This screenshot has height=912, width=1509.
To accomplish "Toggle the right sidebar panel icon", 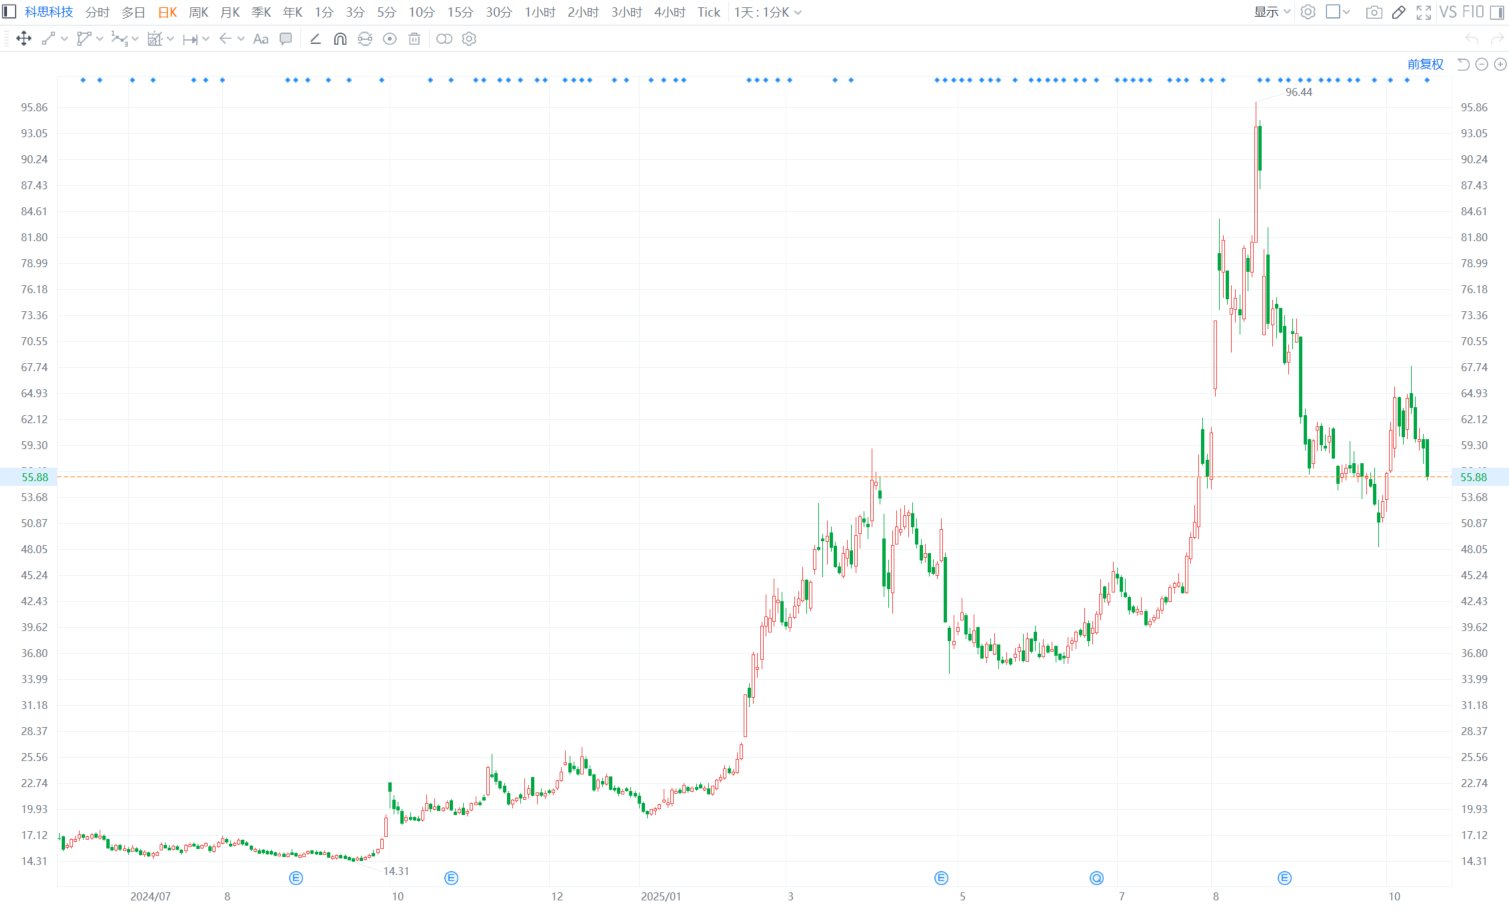I will pyautogui.click(x=1497, y=12).
